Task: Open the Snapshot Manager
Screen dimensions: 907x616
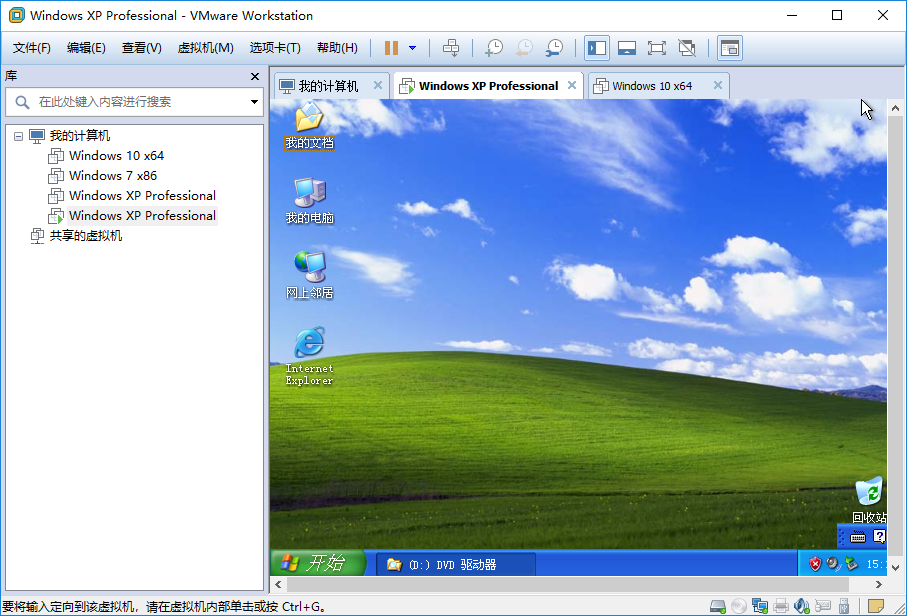Action: [557, 47]
